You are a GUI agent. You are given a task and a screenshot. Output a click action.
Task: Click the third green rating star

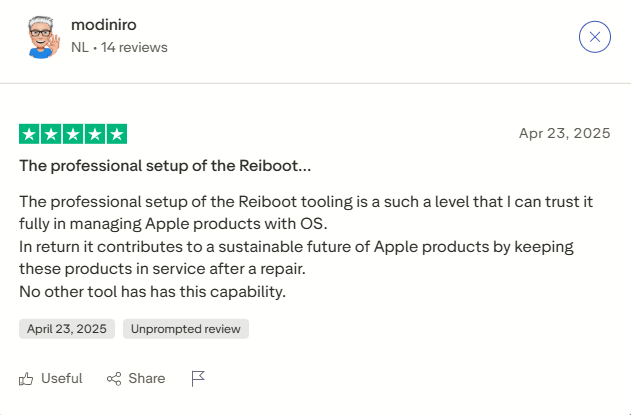tap(73, 134)
